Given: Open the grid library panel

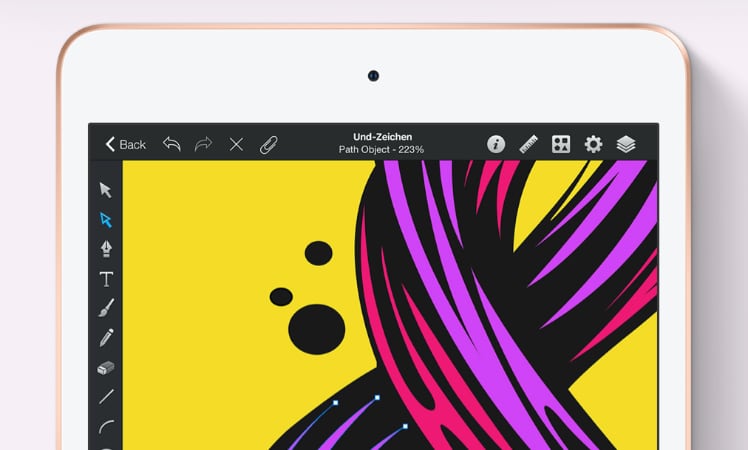Looking at the screenshot, I should click(561, 144).
